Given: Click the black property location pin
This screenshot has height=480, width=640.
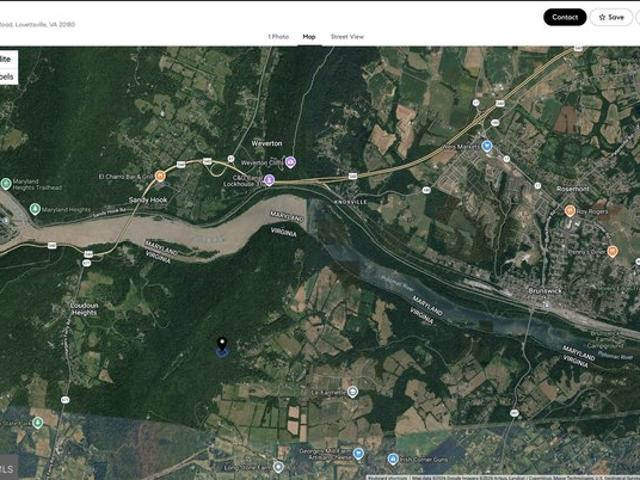Looking at the screenshot, I should pyautogui.click(x=222, y=344).
